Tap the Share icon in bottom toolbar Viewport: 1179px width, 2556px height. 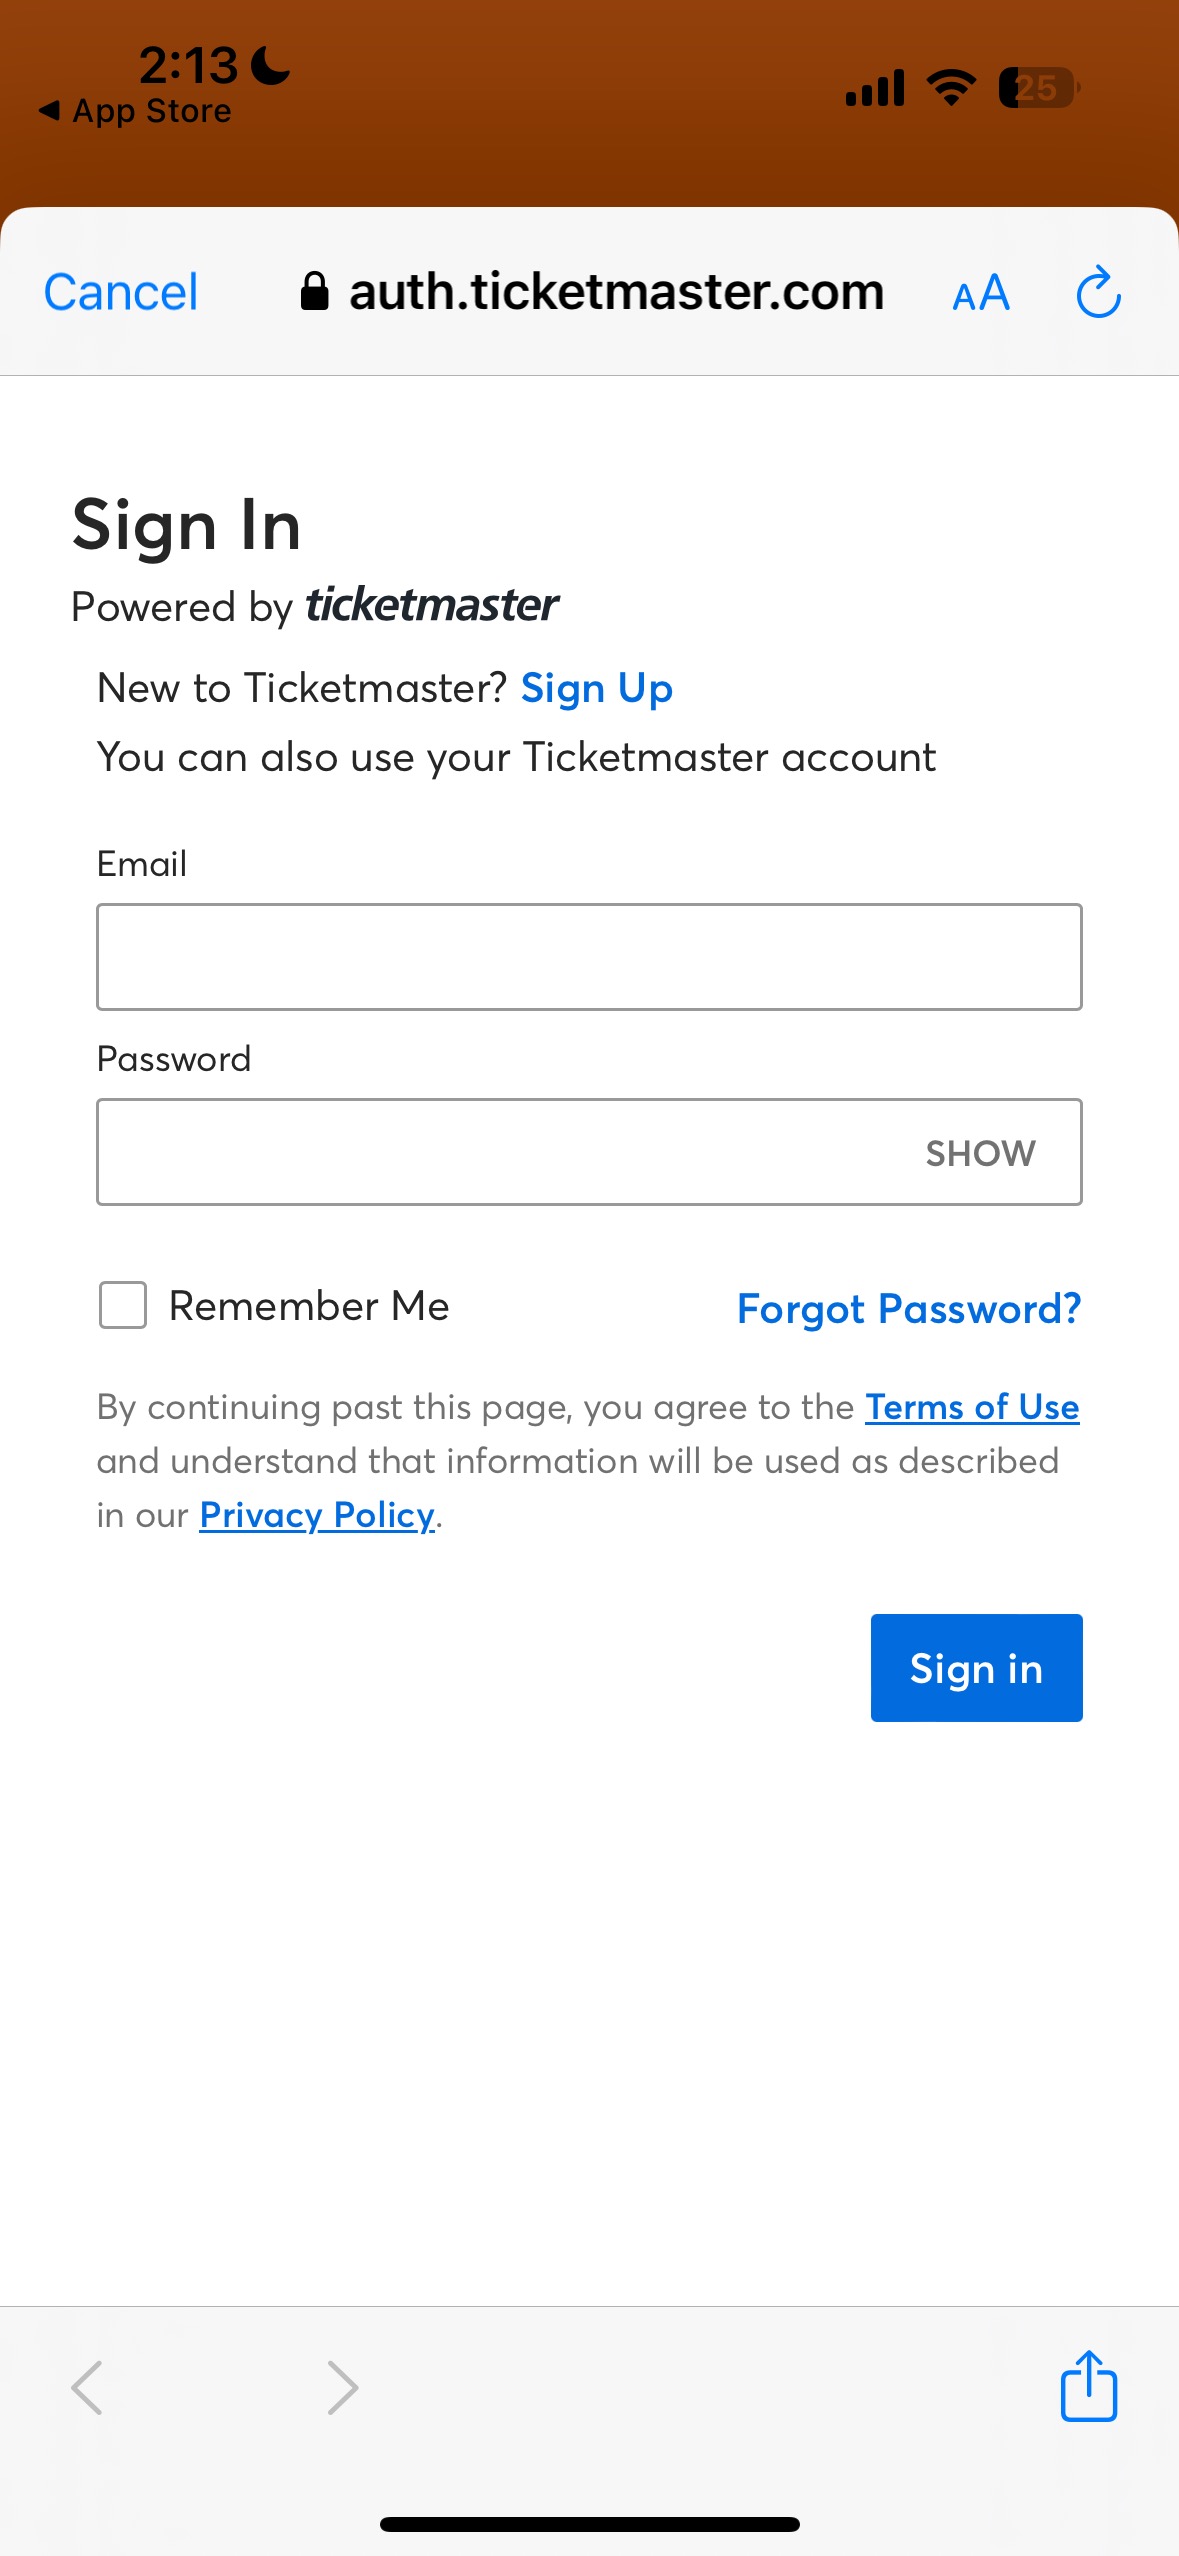pos(1088,2386)
